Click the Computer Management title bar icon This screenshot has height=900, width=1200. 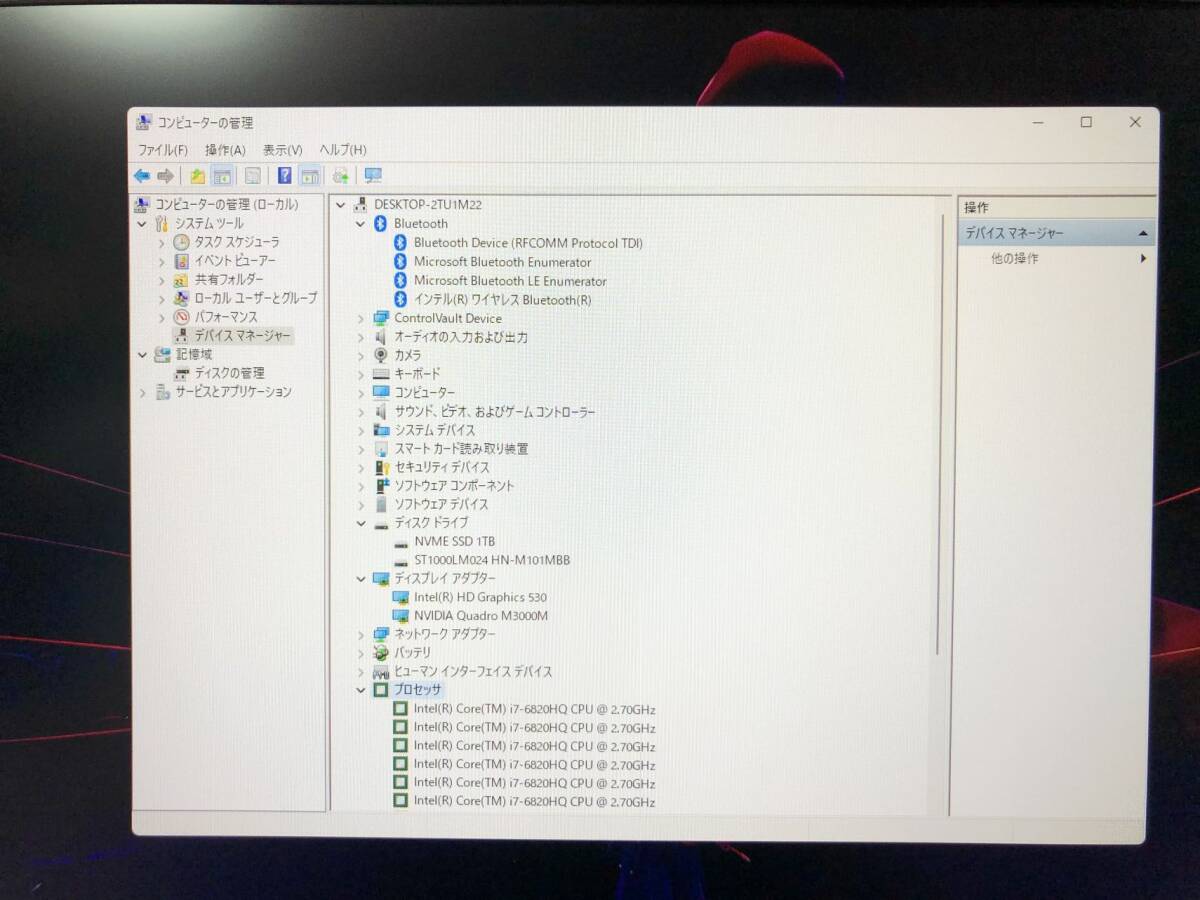pyautogui.click(x=143, y=122)
